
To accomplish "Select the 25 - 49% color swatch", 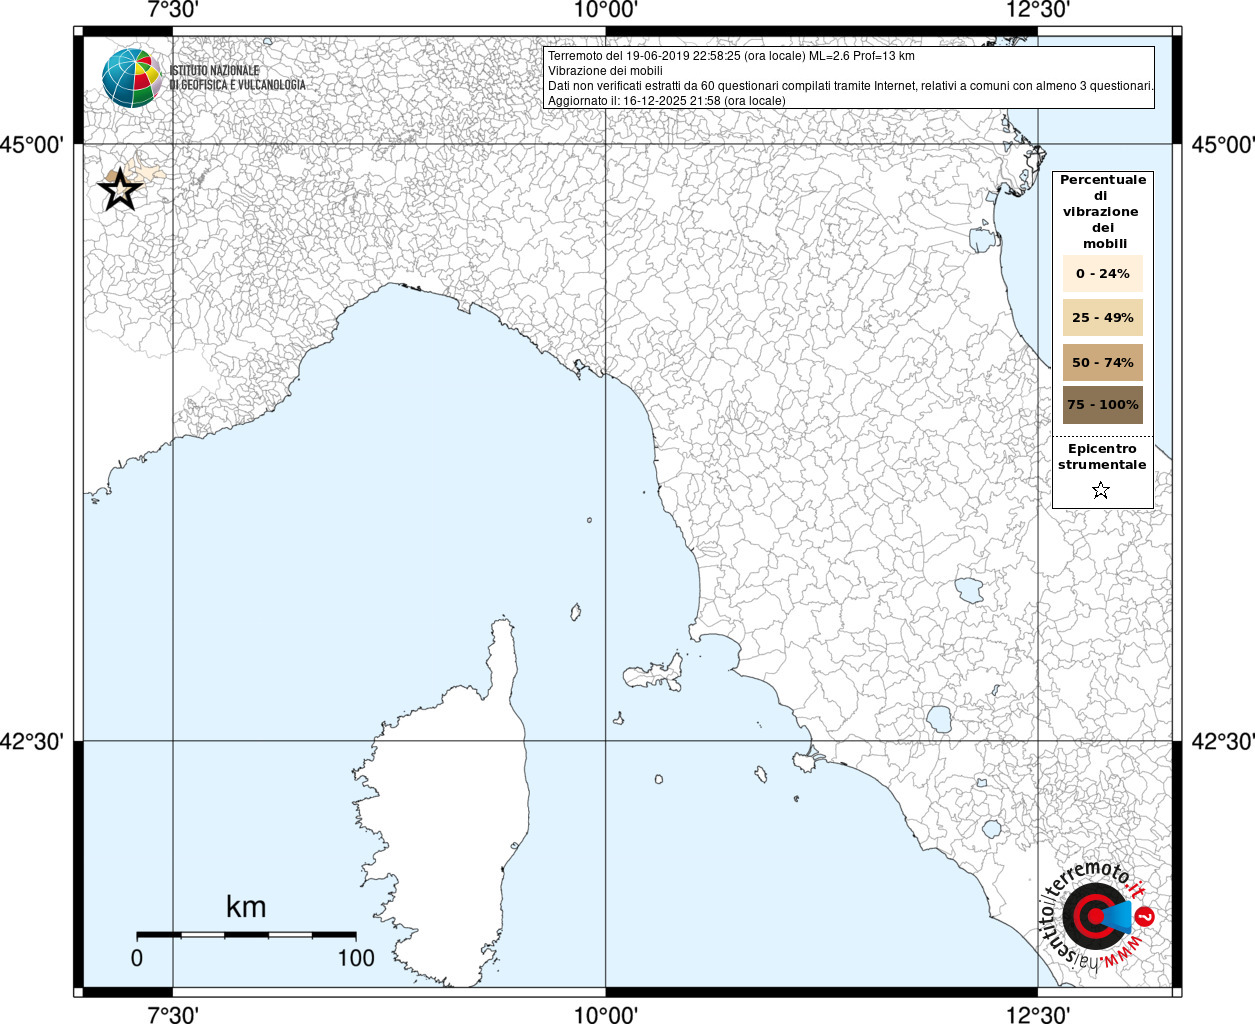I will [x=1103, y=317].
